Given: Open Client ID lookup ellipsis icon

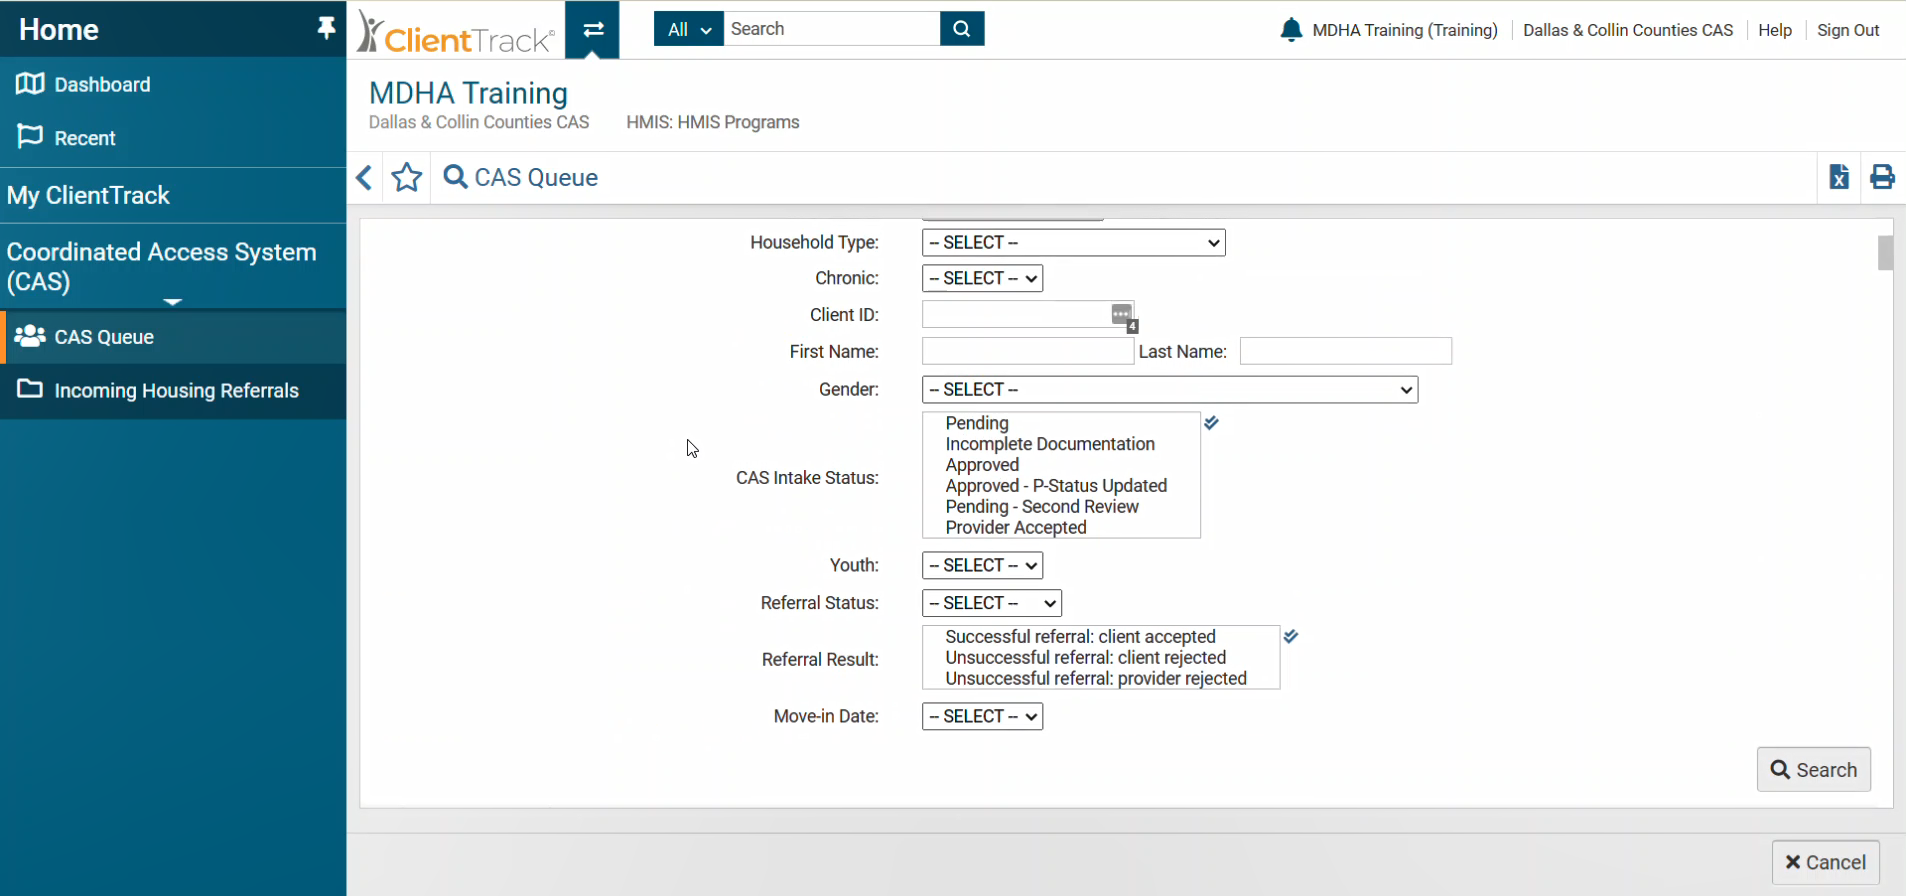Looking at the screenshot, I should pyautogui.click(x=1122, y=315).
